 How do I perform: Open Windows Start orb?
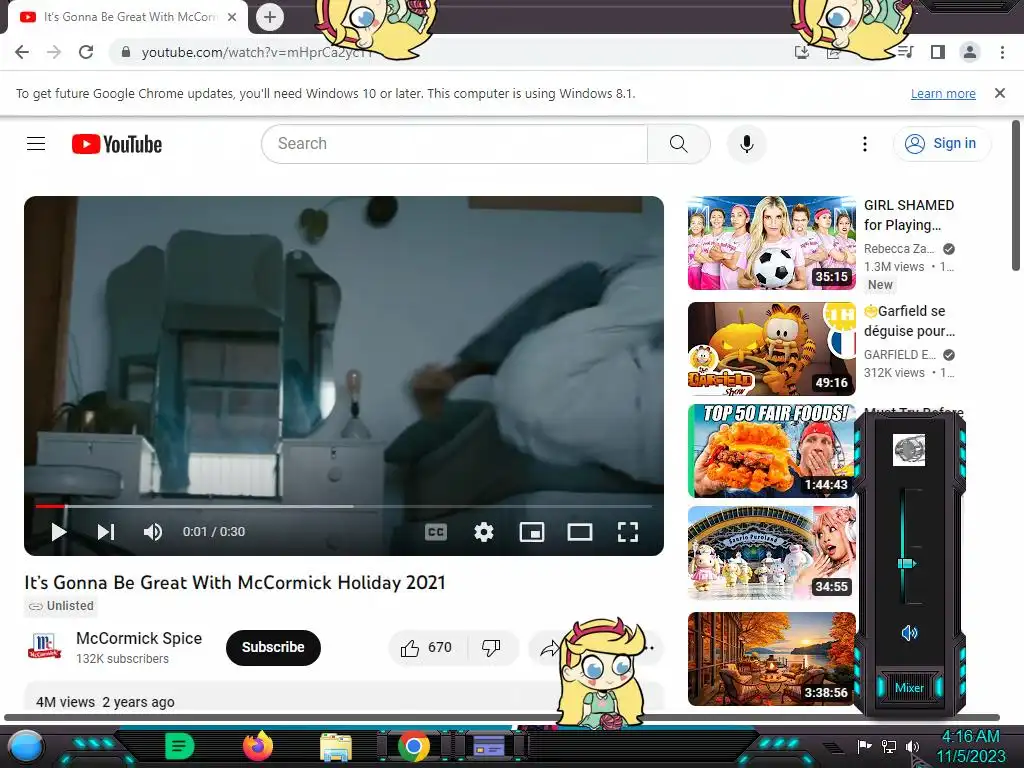pyautogui.click(x=25, y=747)
